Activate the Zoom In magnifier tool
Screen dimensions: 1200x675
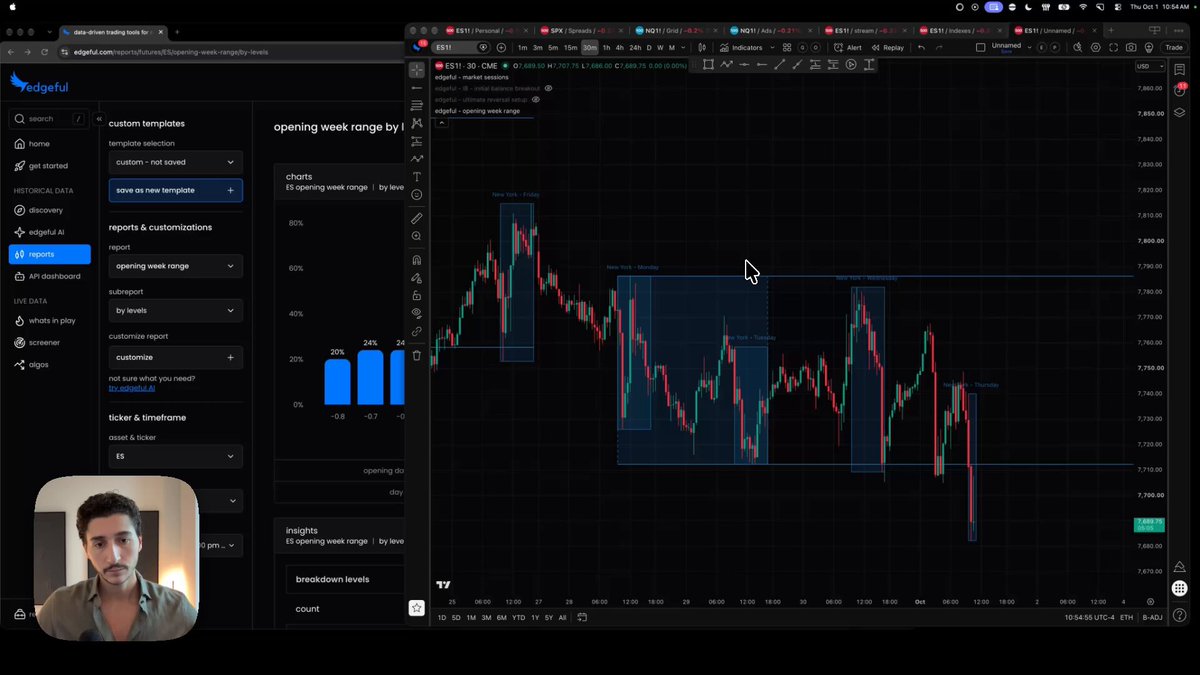417,236
